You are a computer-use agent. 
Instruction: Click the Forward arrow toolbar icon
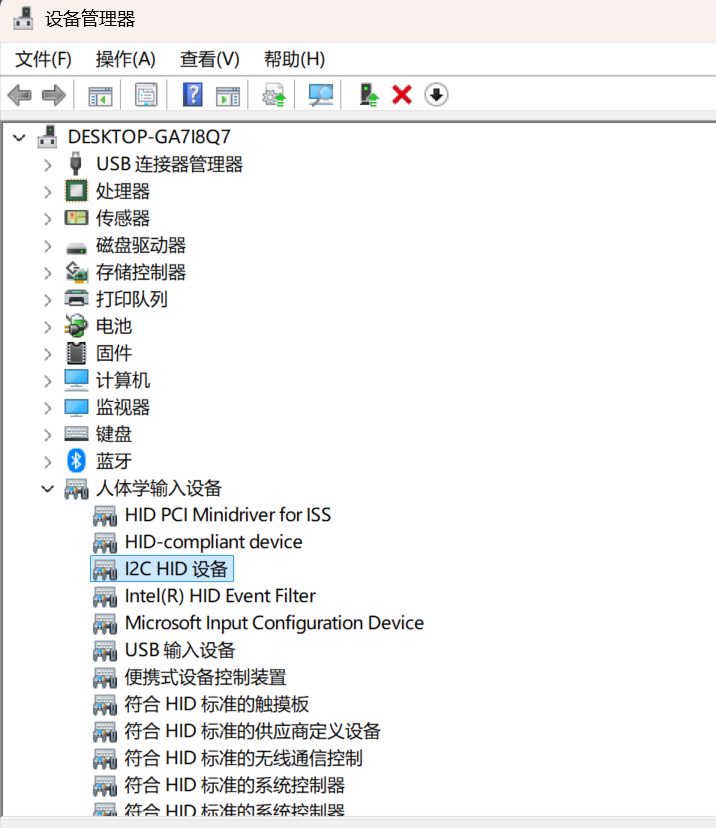pyautogui.click(x=53, y=96)
